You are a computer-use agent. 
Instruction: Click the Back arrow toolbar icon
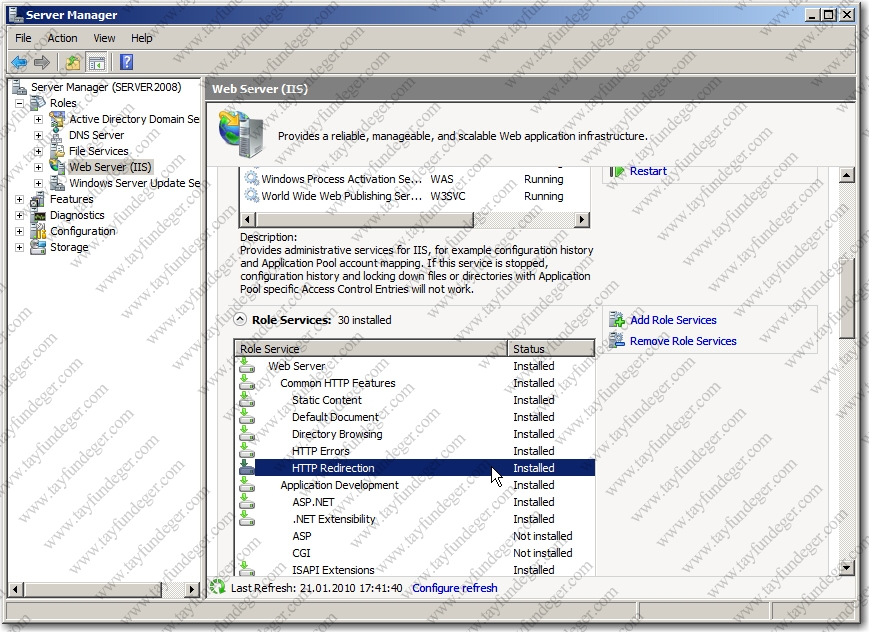pos(19,62)
